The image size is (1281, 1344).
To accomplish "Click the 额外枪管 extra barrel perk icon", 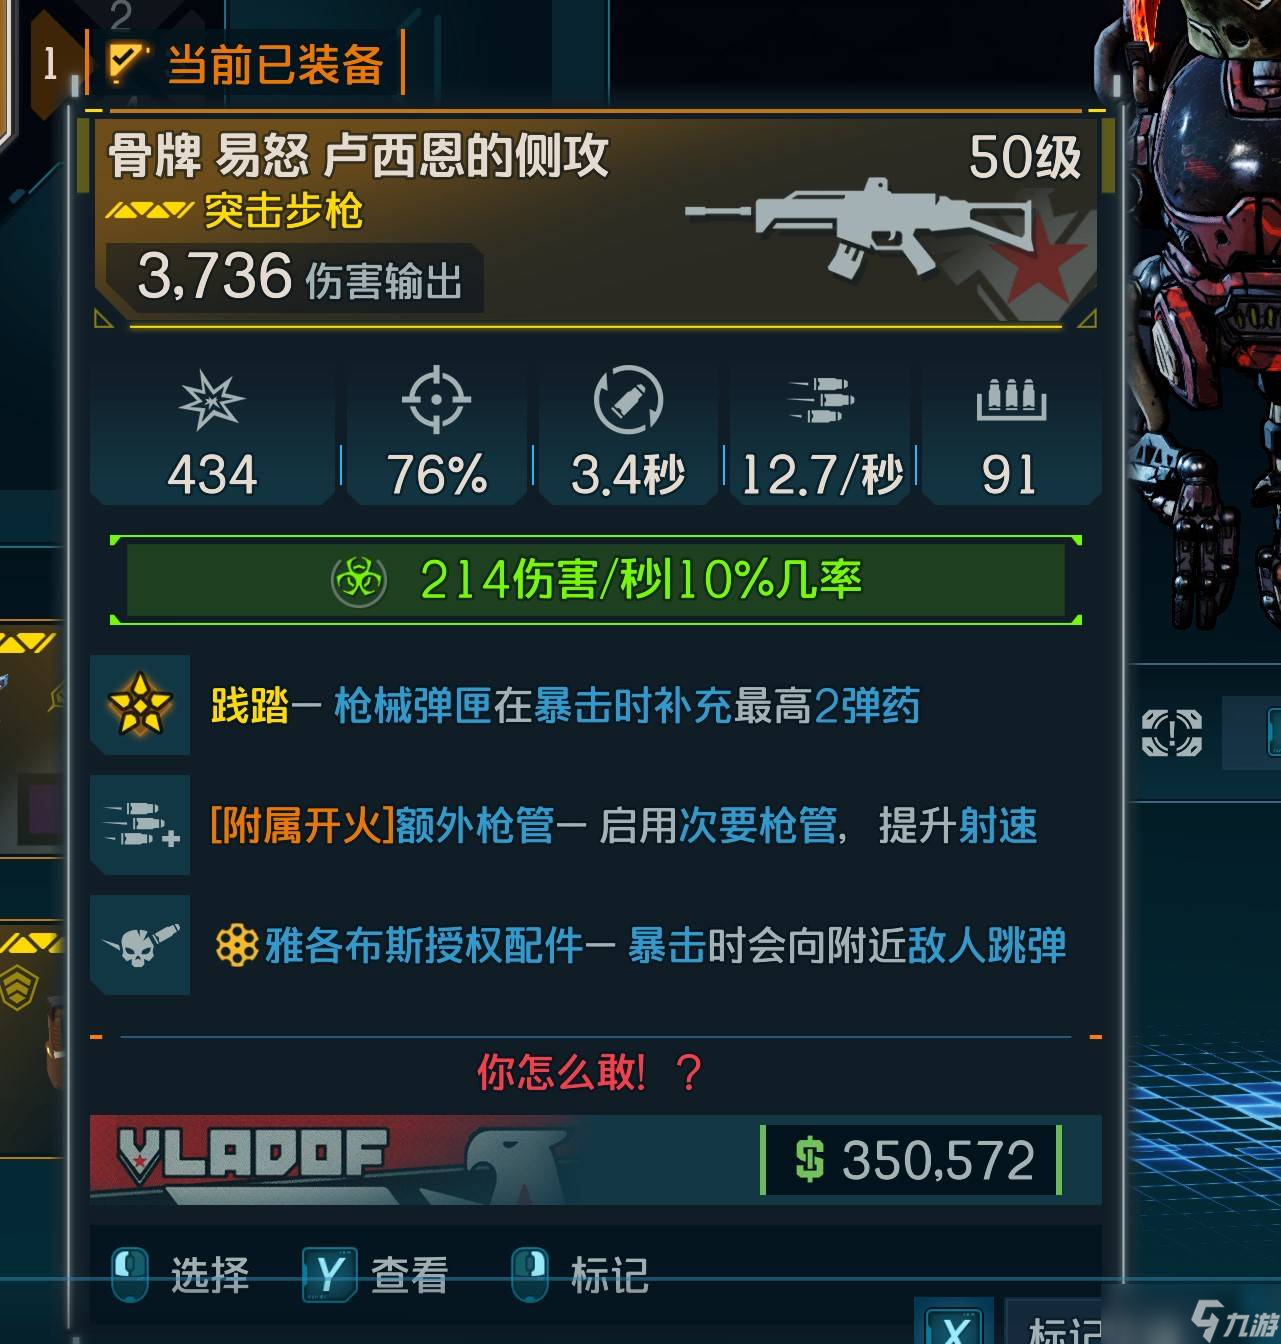I will pyautogui.click(x=140, y=825).
